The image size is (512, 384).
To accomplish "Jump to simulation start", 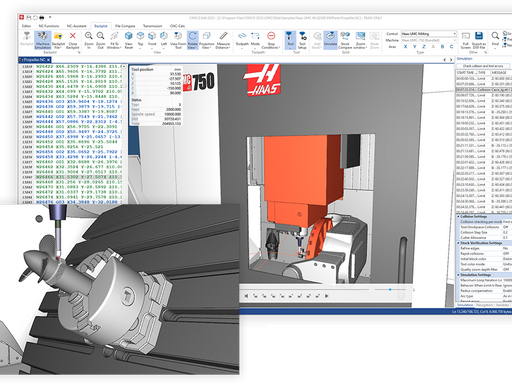I will (246, 296).
